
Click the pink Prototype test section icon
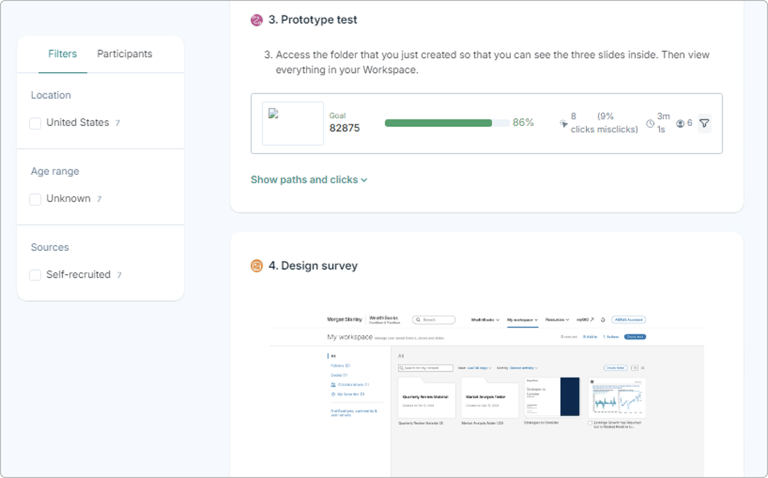click(257, 19)
